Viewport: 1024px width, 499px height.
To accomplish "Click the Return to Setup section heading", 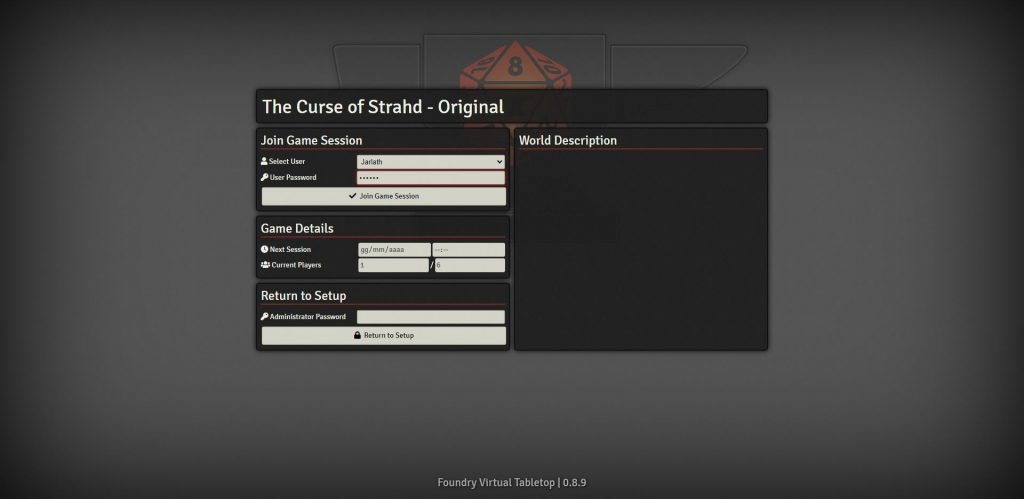I will point(304,296).
